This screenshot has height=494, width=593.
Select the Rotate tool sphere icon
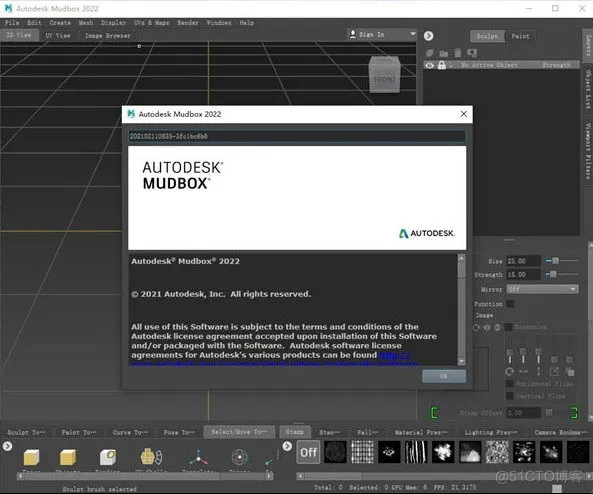tap(239, 457)
